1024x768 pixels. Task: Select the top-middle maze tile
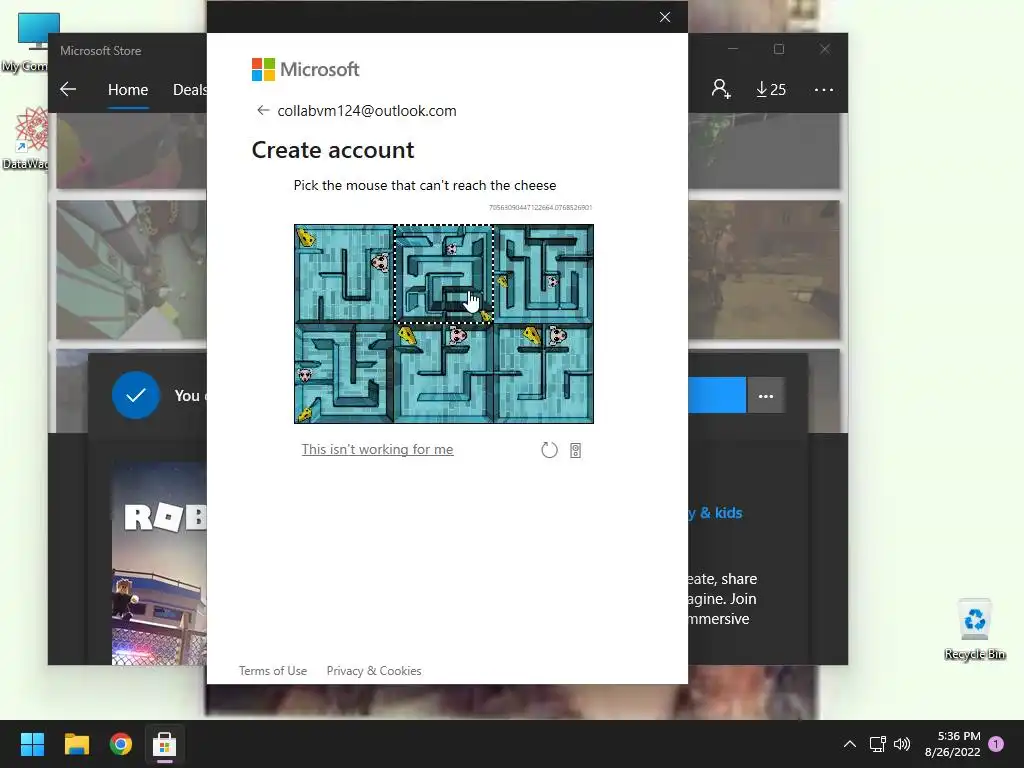(x=444, y=274)
